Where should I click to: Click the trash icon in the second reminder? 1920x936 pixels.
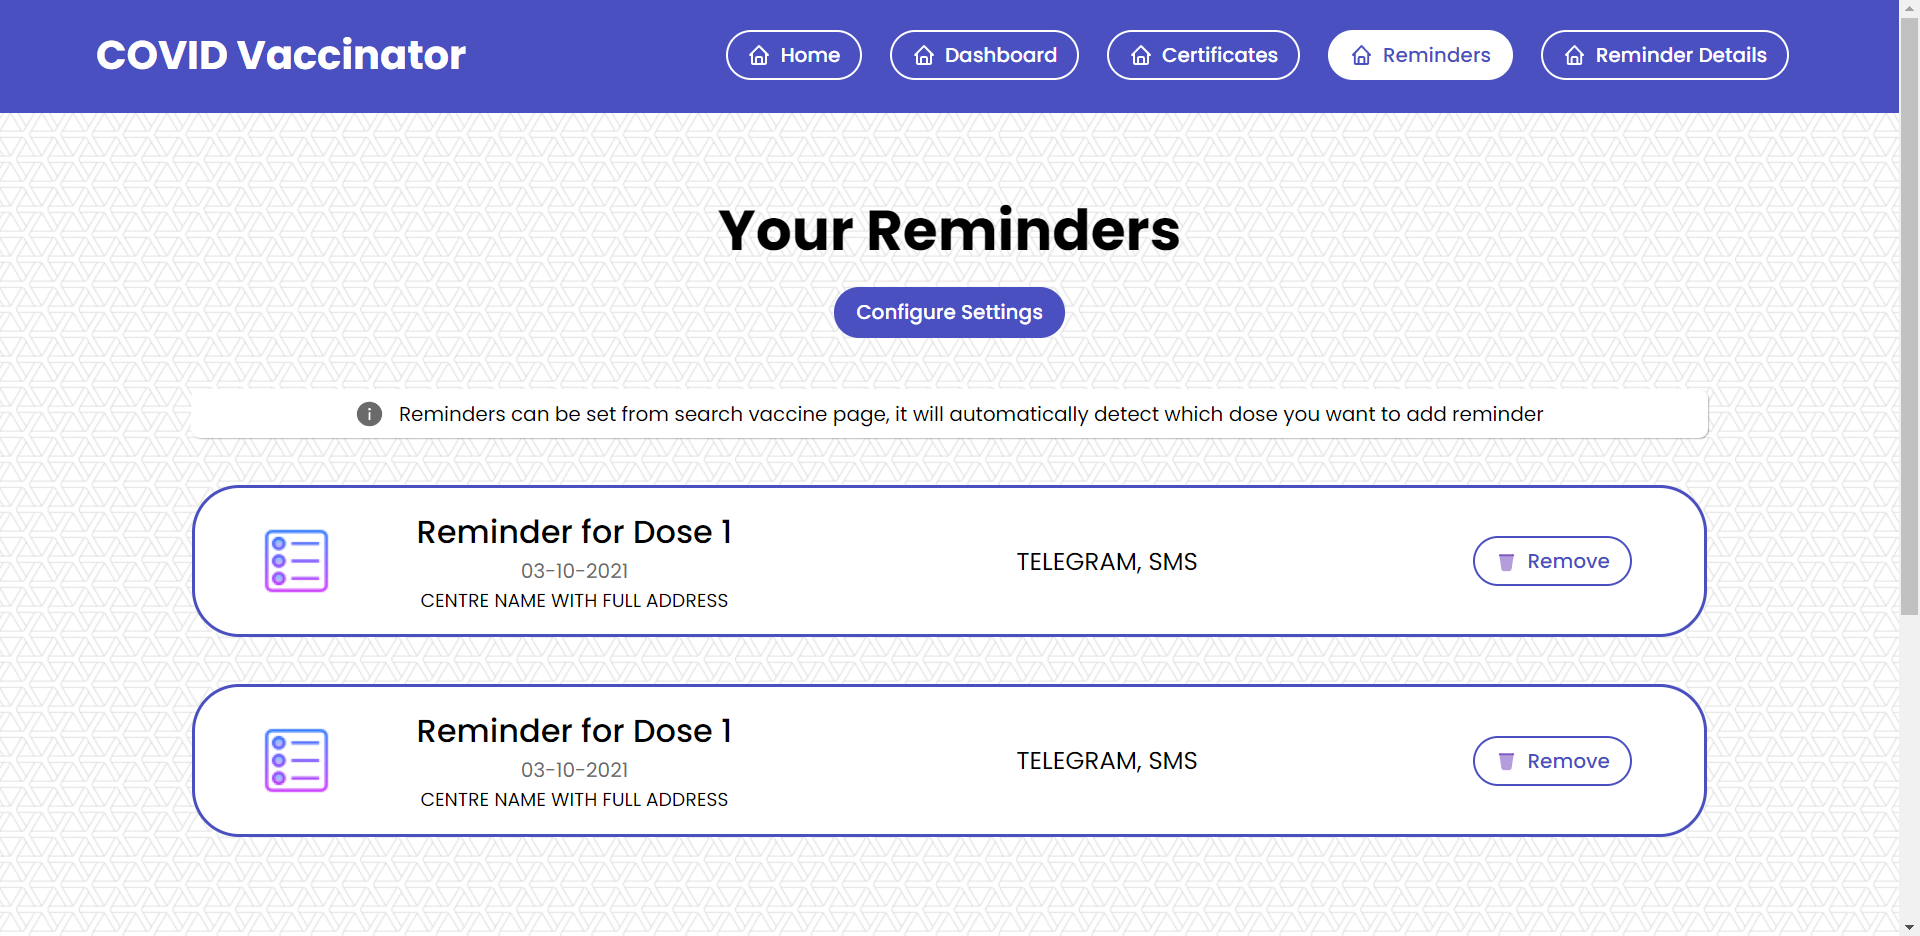1506,762
